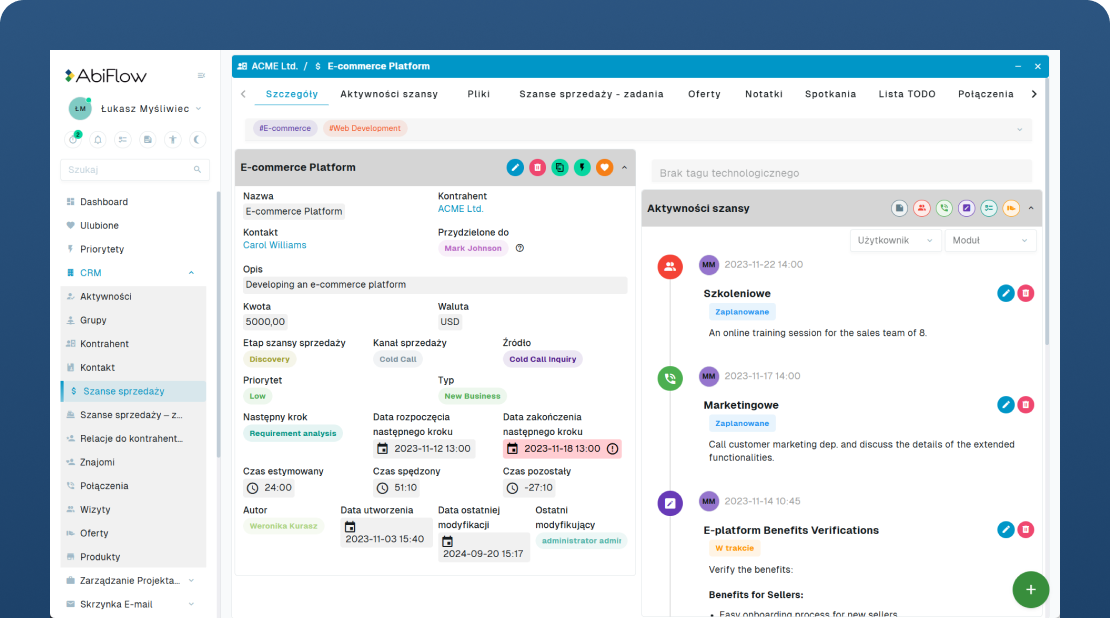The height and width of the screenshot is (618, 1110).
Task: Edit the Marketingowe activity
Action: point(1006,405)
